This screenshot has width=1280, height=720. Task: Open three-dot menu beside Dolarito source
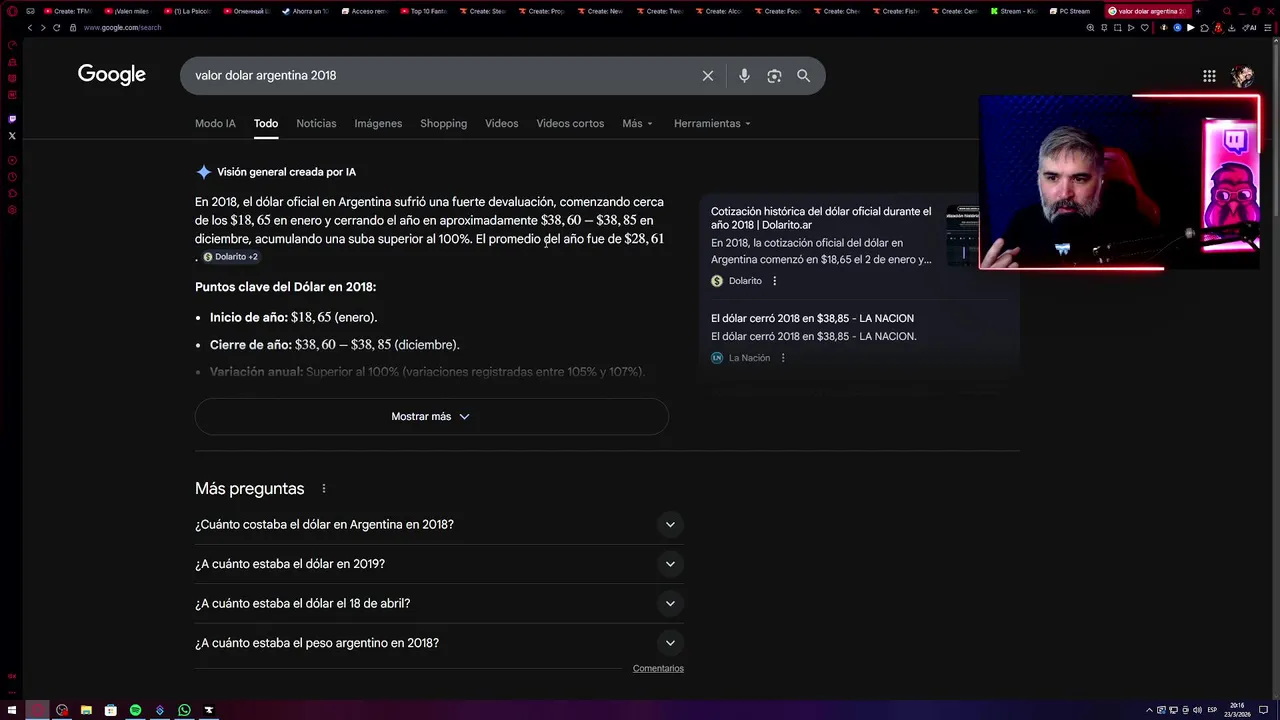pyautogui.click(x=774, y=281)
